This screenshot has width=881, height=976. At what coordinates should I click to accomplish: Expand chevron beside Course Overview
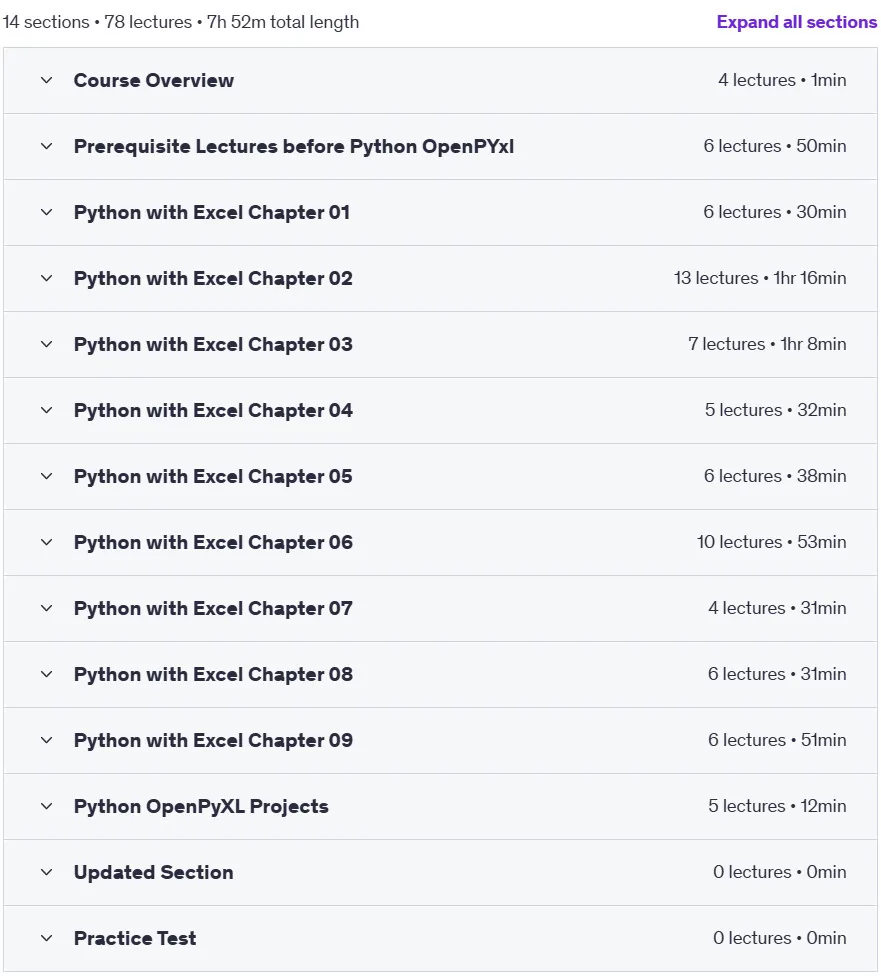(46, 80)
